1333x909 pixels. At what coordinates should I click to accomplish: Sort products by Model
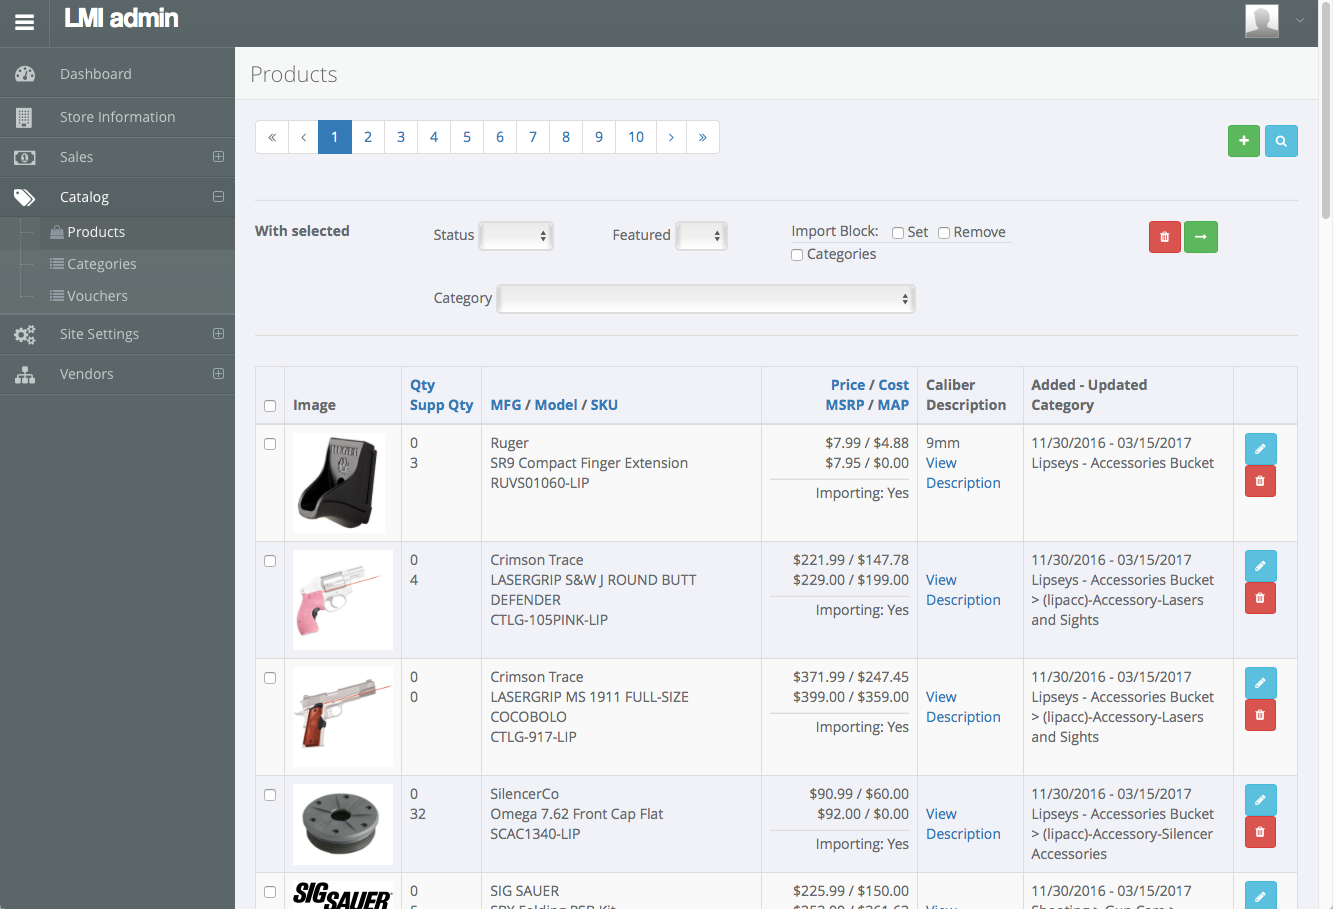click(556, 405)
